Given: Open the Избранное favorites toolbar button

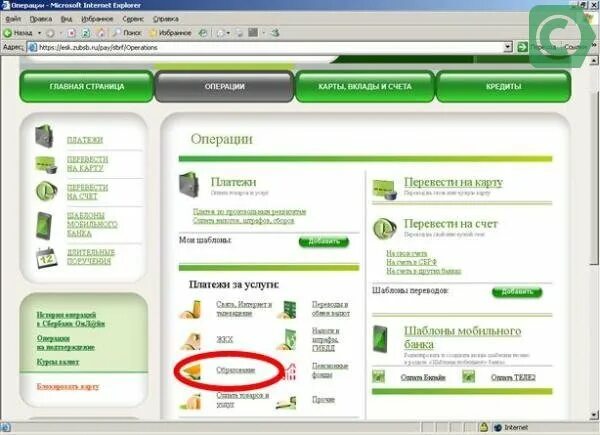Looking at the screenshot, I should [170, 33].
